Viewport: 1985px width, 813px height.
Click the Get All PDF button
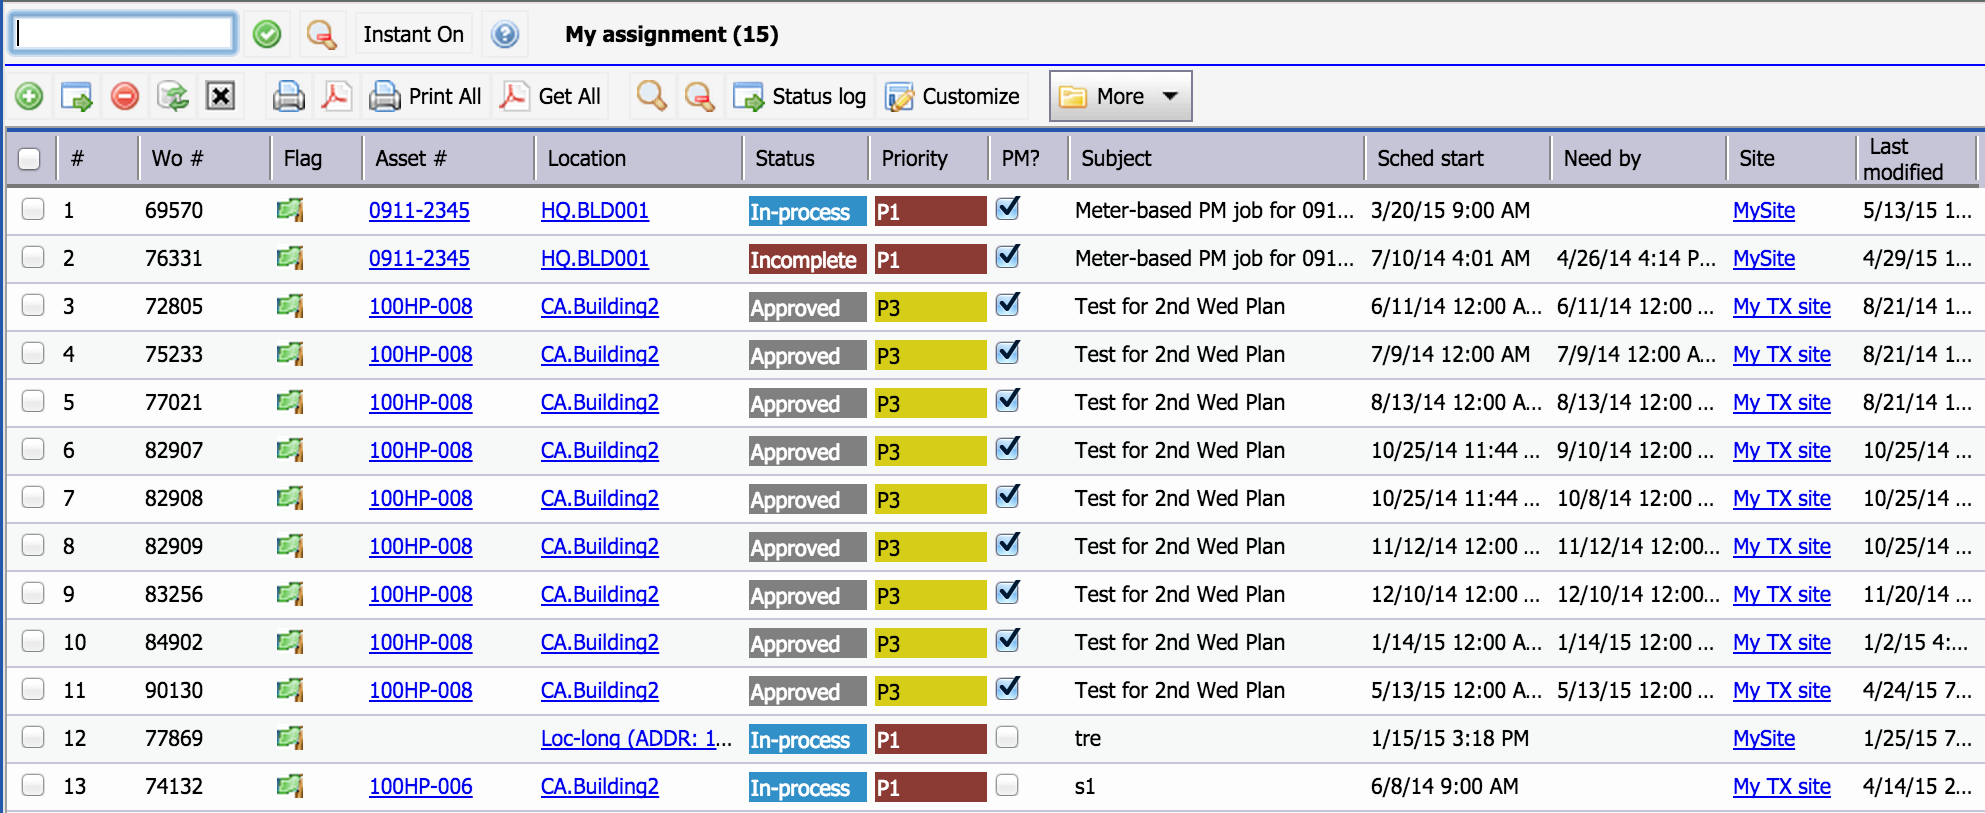pyautogui.click(x=550, y=96)
